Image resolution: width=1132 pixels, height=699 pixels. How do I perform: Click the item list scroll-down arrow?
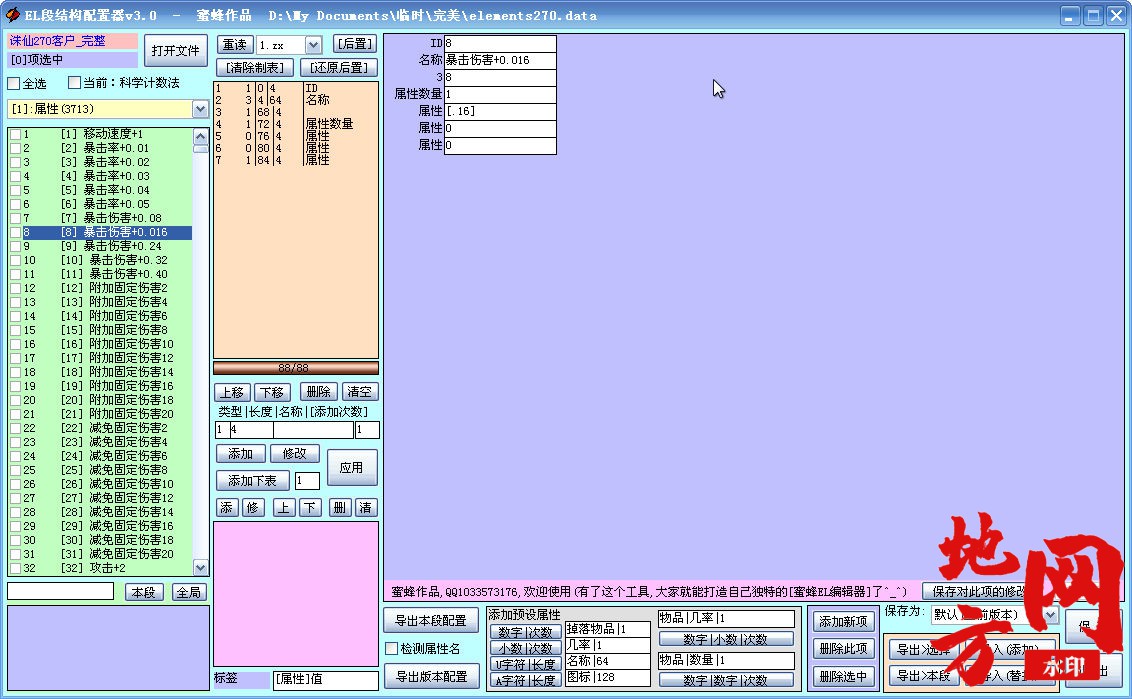[201, 568]
